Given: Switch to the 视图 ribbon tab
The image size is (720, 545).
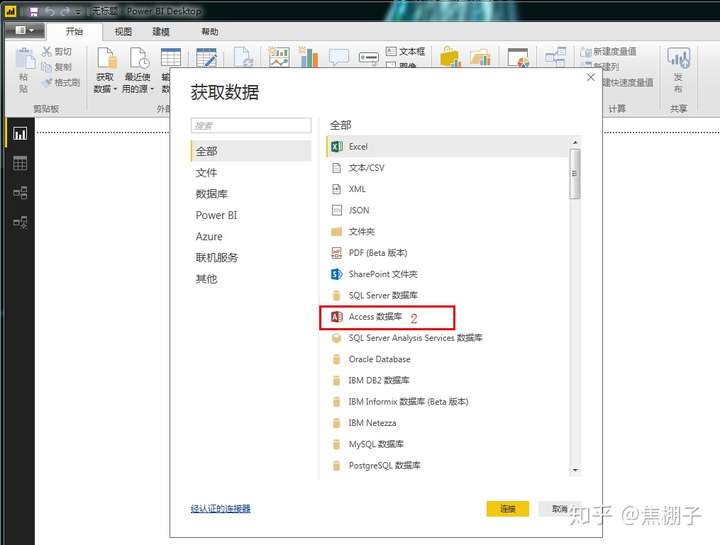Looking at the screenshot, I should (x=123, y=31).
